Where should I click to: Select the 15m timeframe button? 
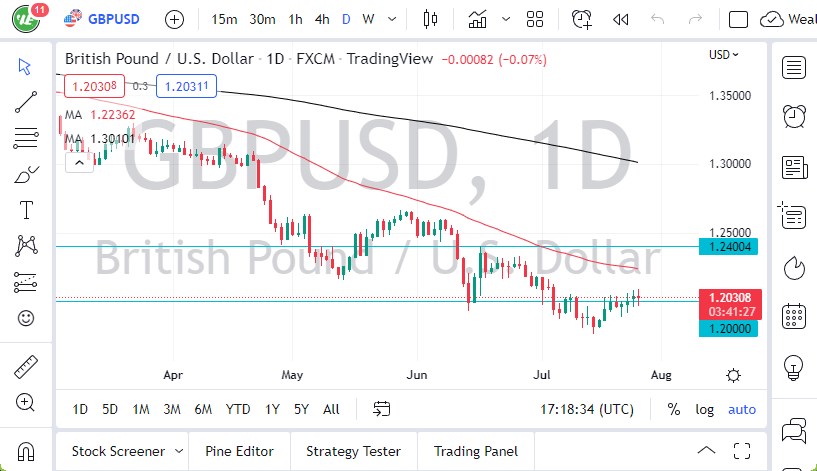coord(225,19)
